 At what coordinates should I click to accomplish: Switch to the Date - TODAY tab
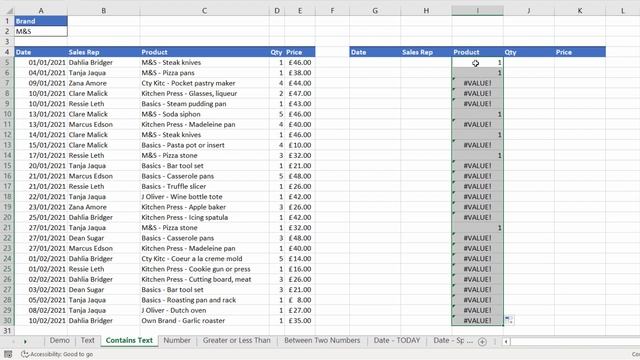(397, 340)
